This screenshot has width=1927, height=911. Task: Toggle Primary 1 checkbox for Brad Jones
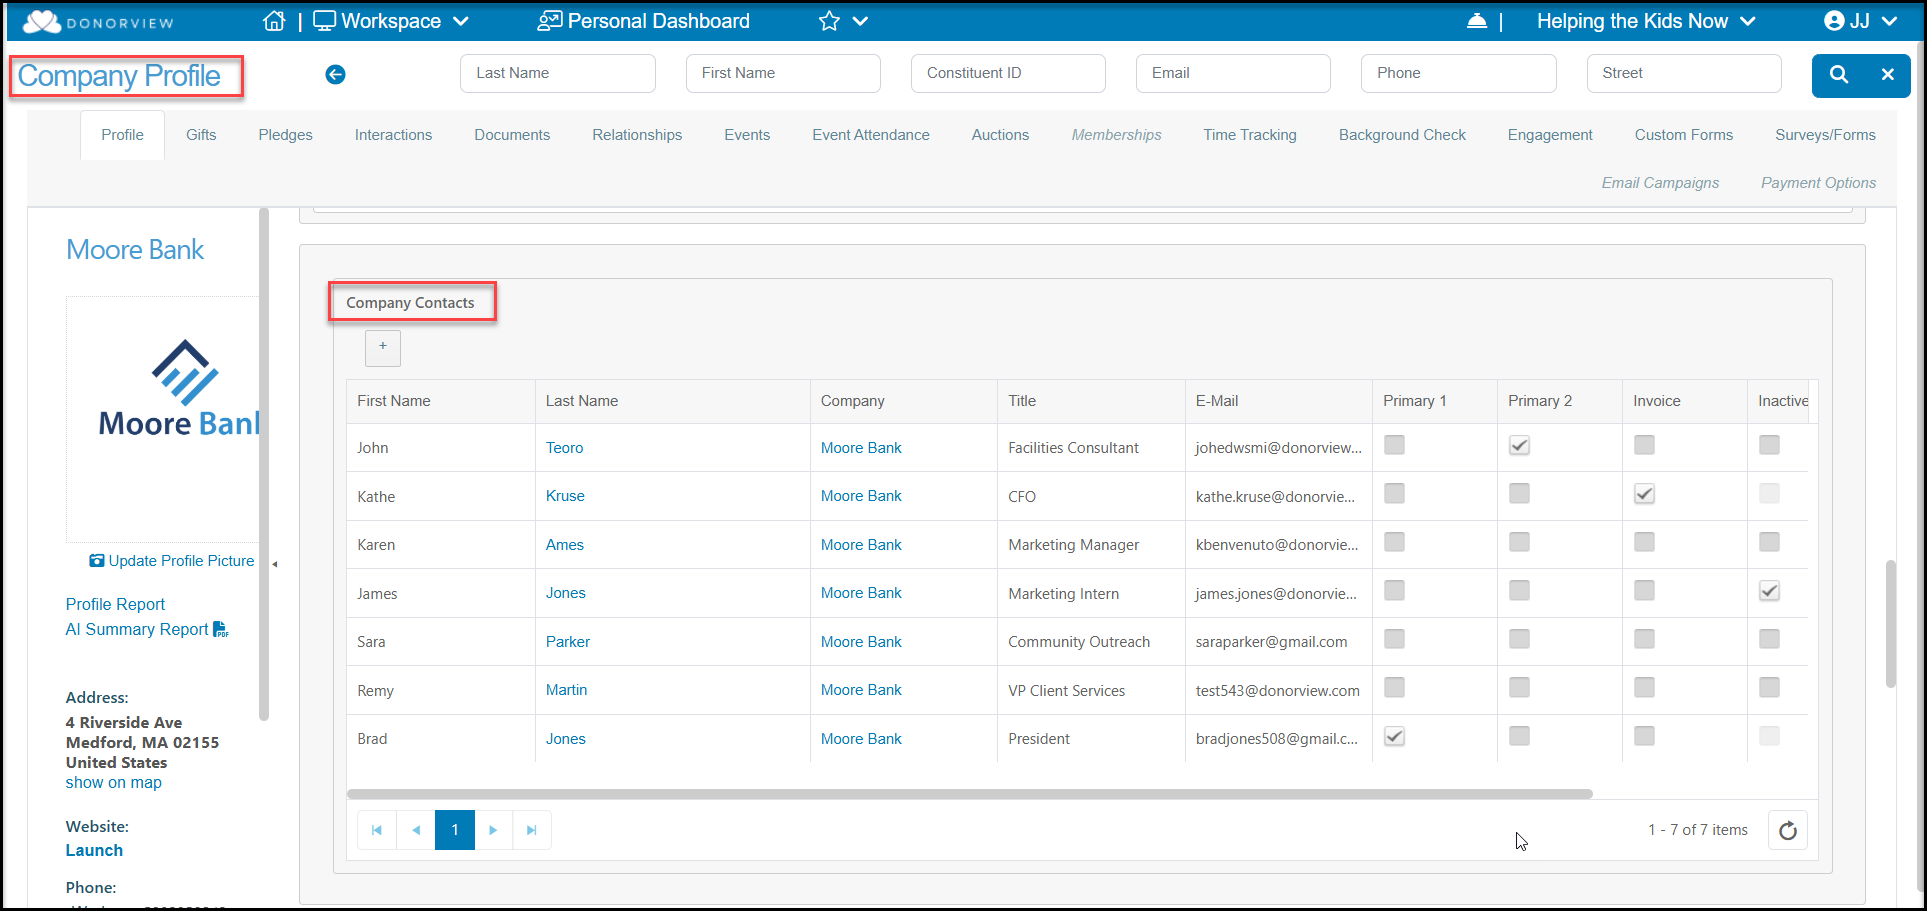tap(1394, 736)
